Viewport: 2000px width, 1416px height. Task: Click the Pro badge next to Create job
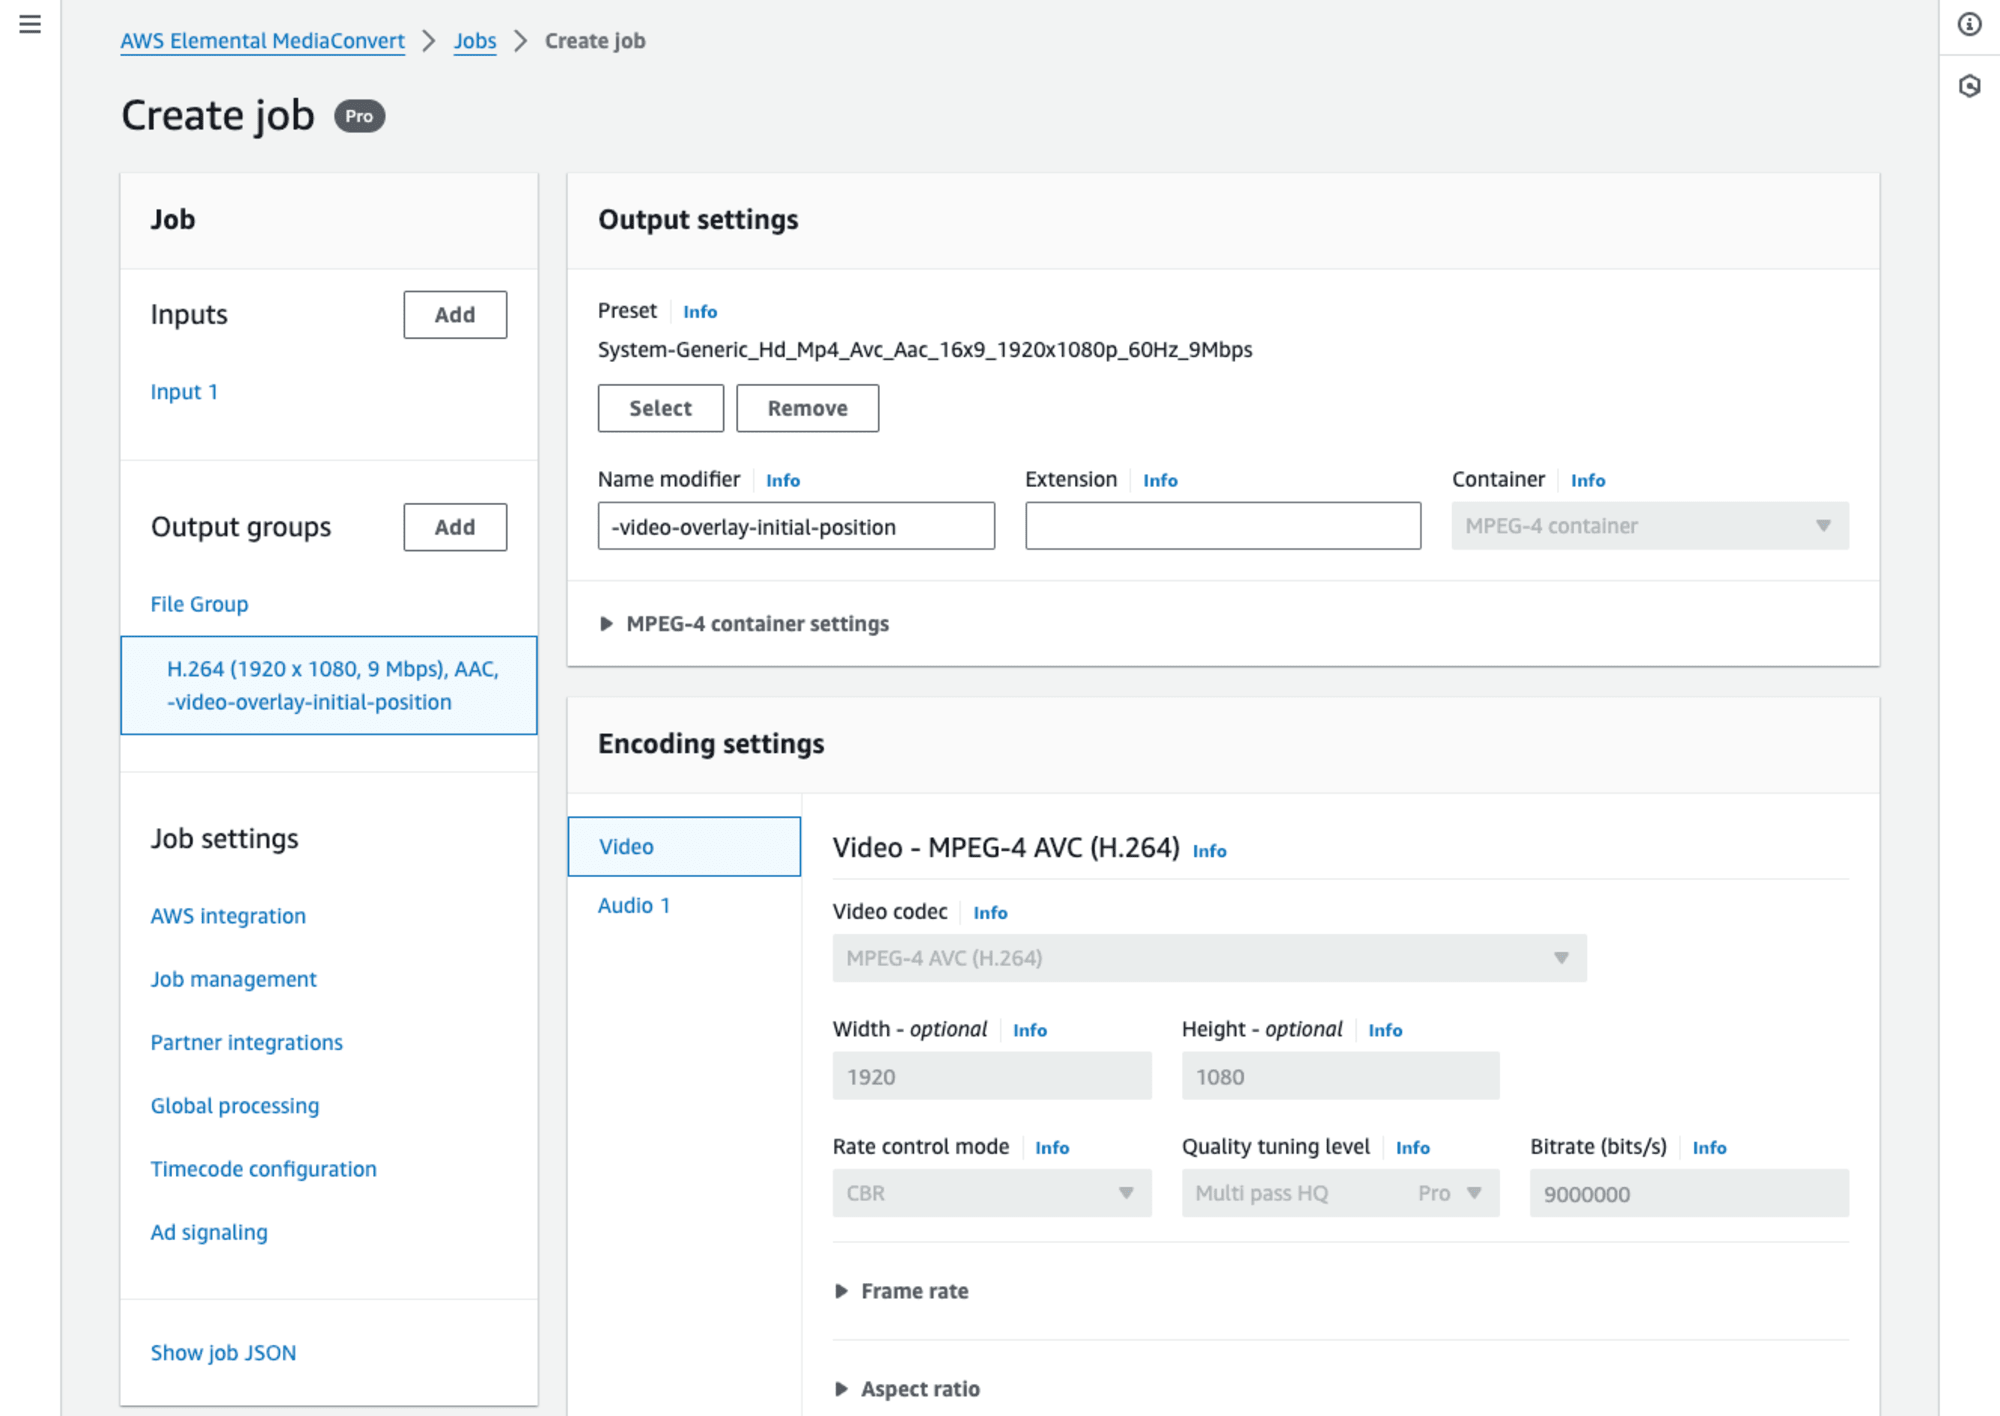tap(359, 116)
